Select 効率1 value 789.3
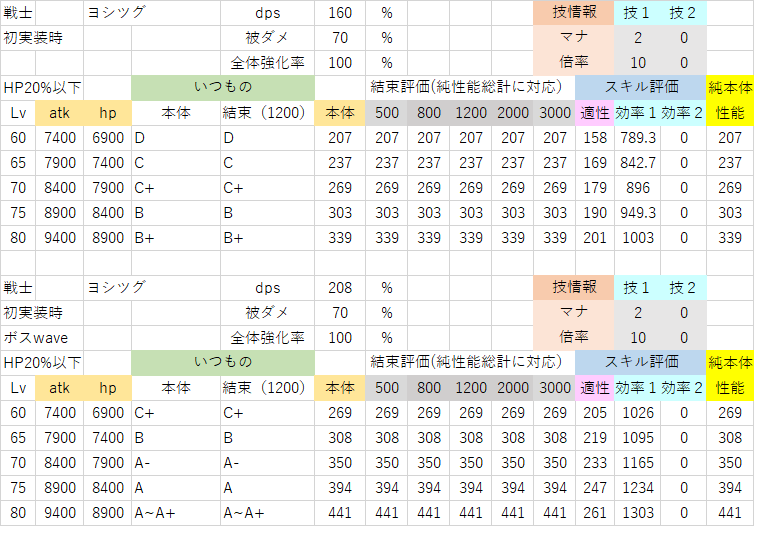 tap(638, 138)
